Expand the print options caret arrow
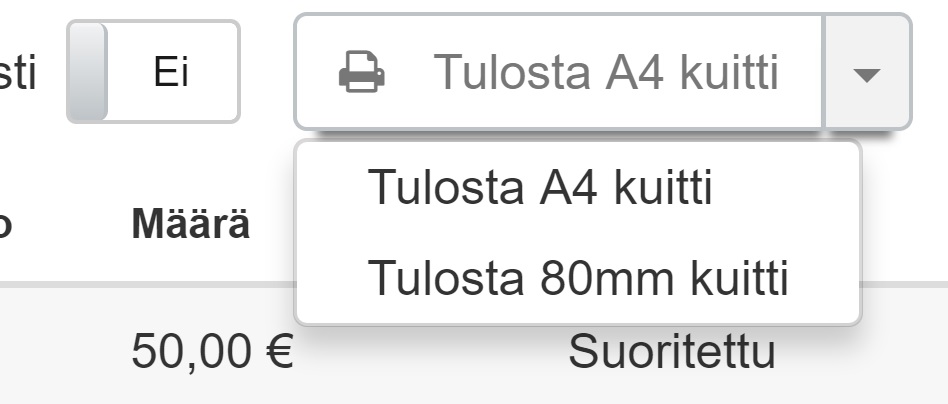This screenshot has width=948, height=404. click(867, 73)
